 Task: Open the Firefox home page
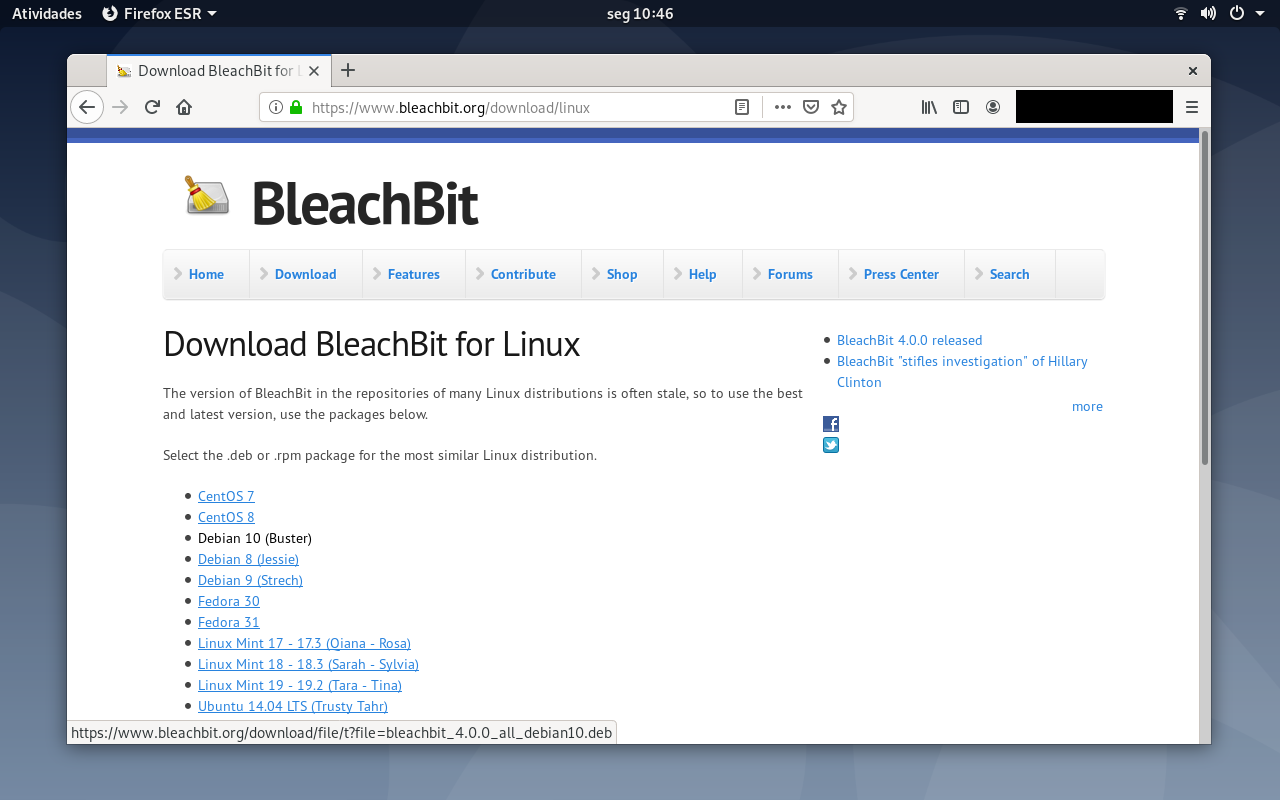click(184, 107)
